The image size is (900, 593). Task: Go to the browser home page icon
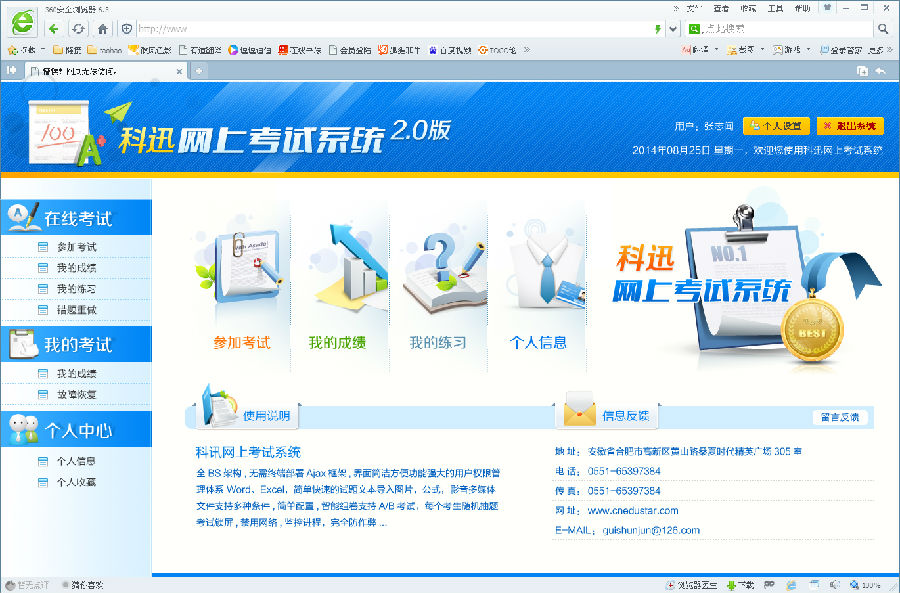click(102, 28)
